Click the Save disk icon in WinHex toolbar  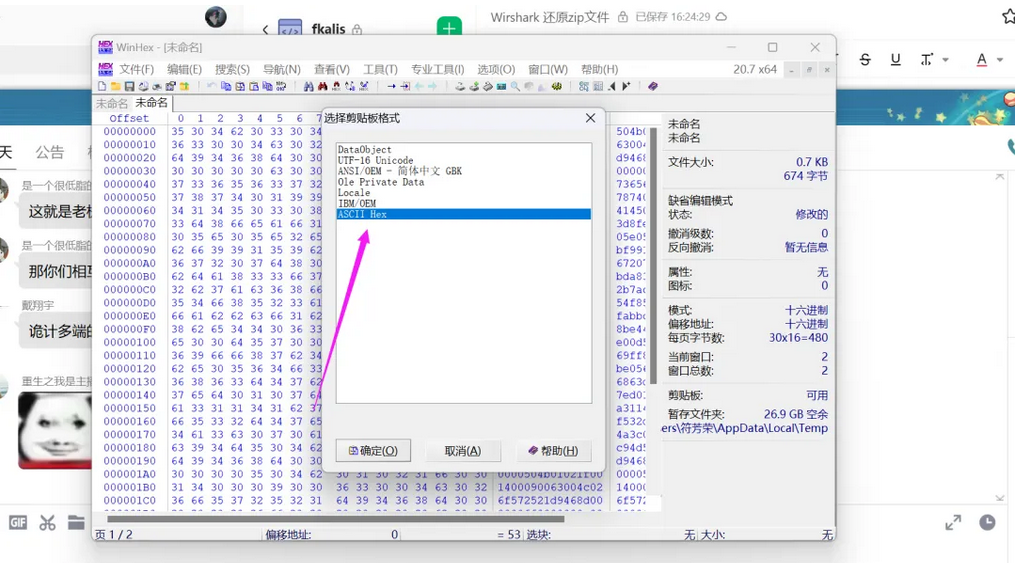coord(129,86)
